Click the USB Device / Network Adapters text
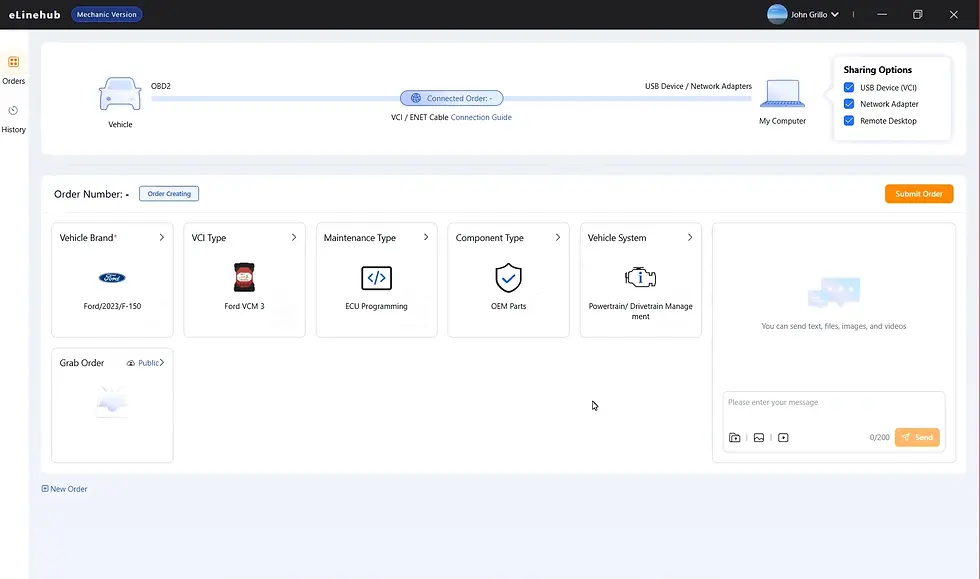 698,86
